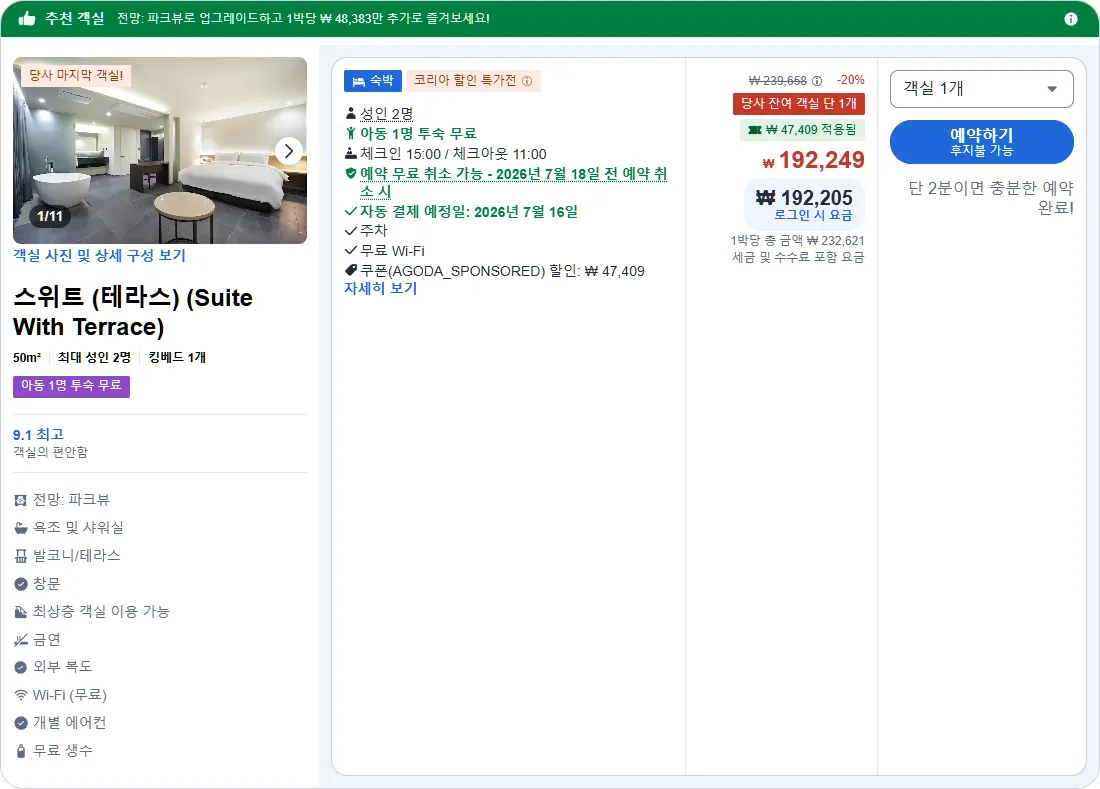Open the info icon in green banner
Image resolution: width=1100 pixels, height=789 pixels.
(1071, 19)
